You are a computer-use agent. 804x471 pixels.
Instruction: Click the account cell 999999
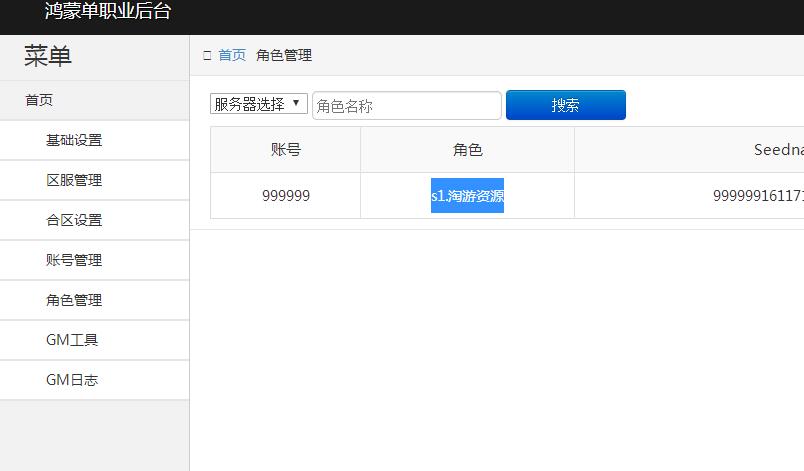click(286, 196)
